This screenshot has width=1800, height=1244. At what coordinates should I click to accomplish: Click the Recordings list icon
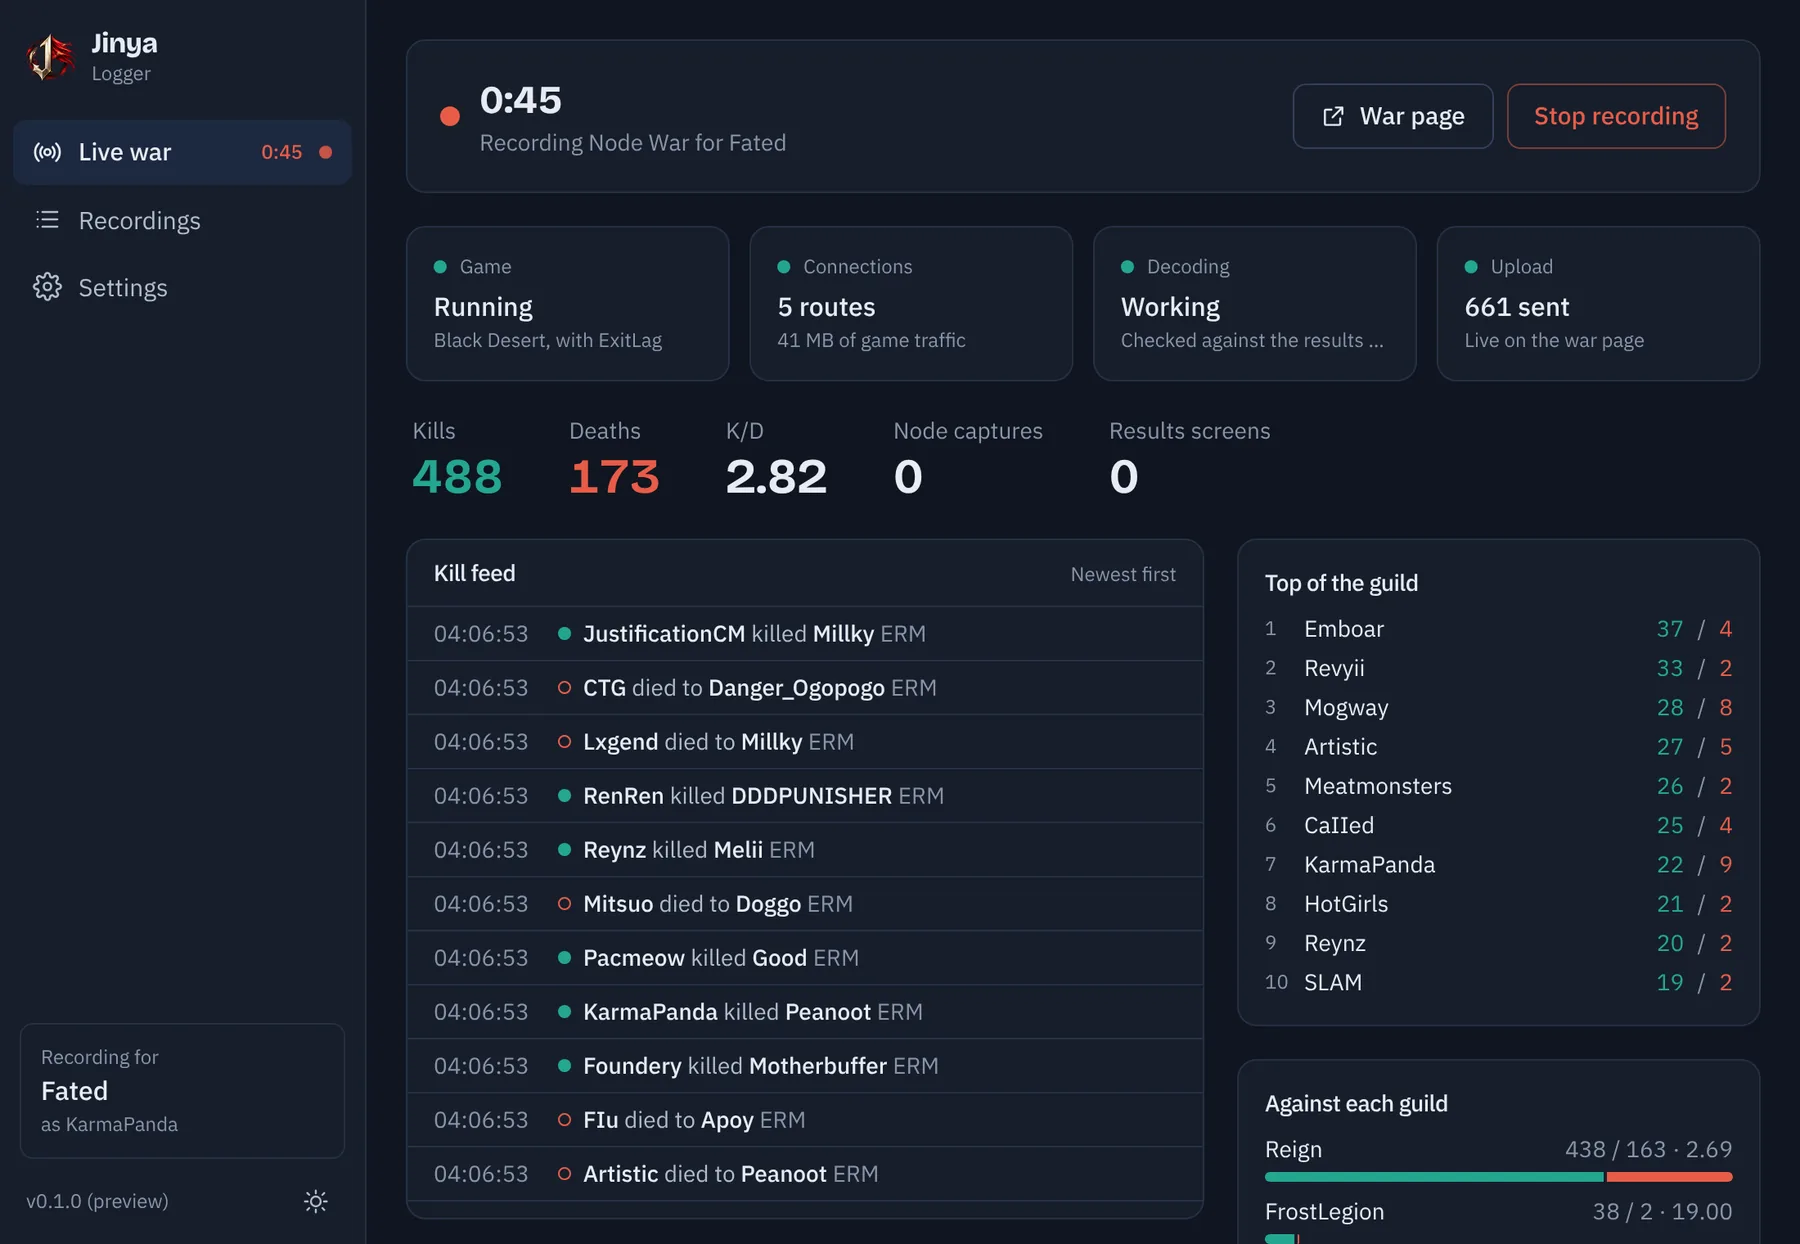(47, 219)
